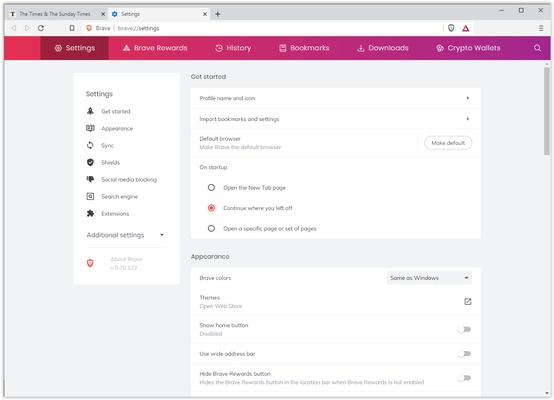Viewport: 554px width, 400px height.
Task: Go to Sync in sidebar
Action: (x=107, y=145)
